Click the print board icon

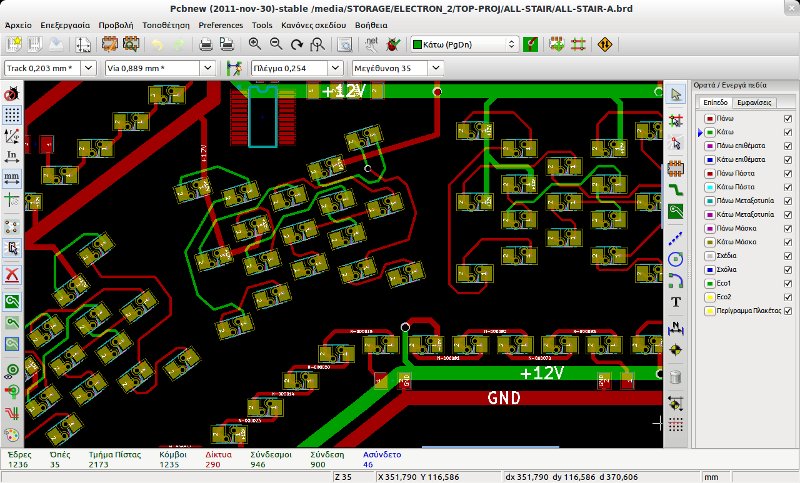(x=205, y=44)
